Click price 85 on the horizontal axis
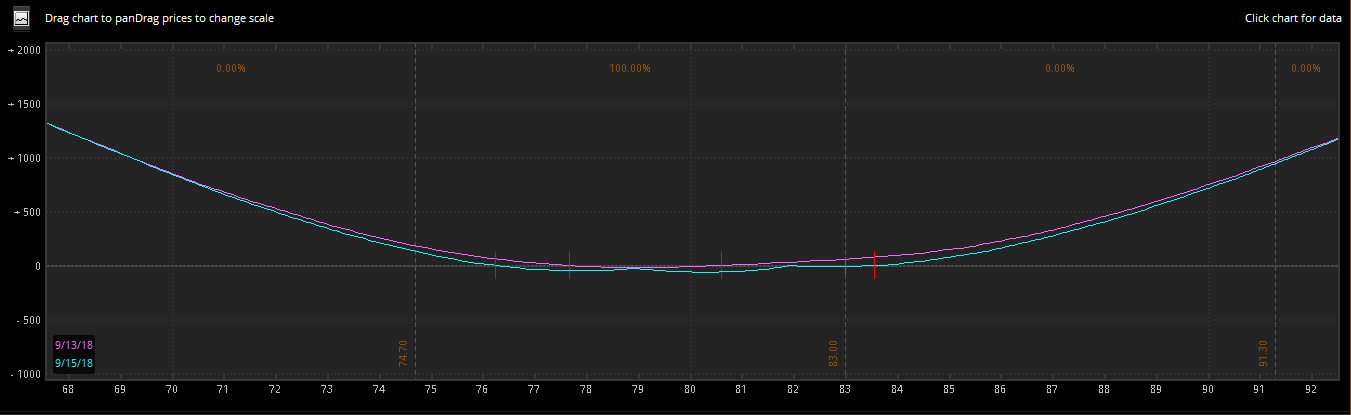 pyautogui.click(x=949, y=390)
